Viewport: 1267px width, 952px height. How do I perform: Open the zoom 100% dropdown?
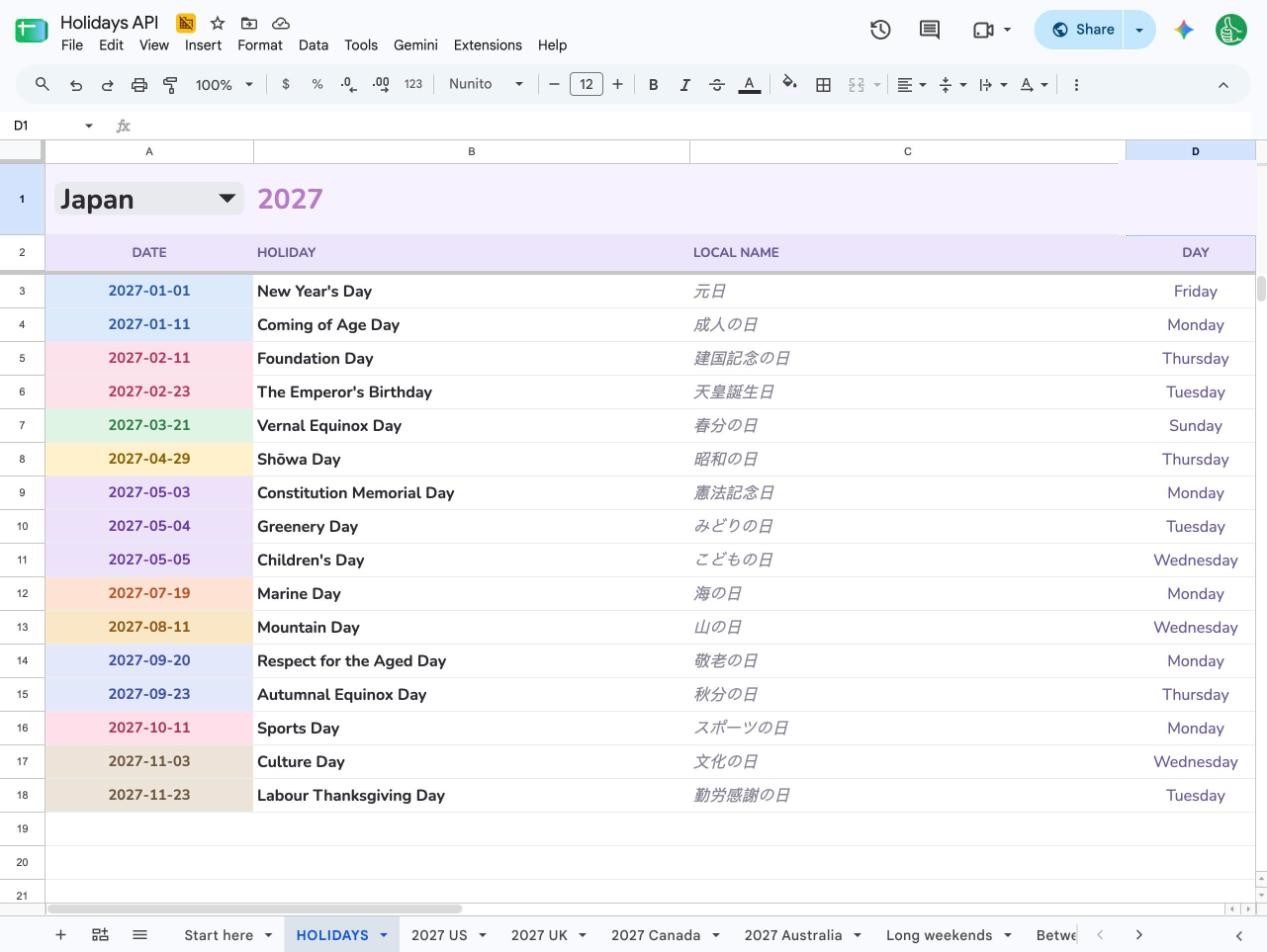[224, 85]
